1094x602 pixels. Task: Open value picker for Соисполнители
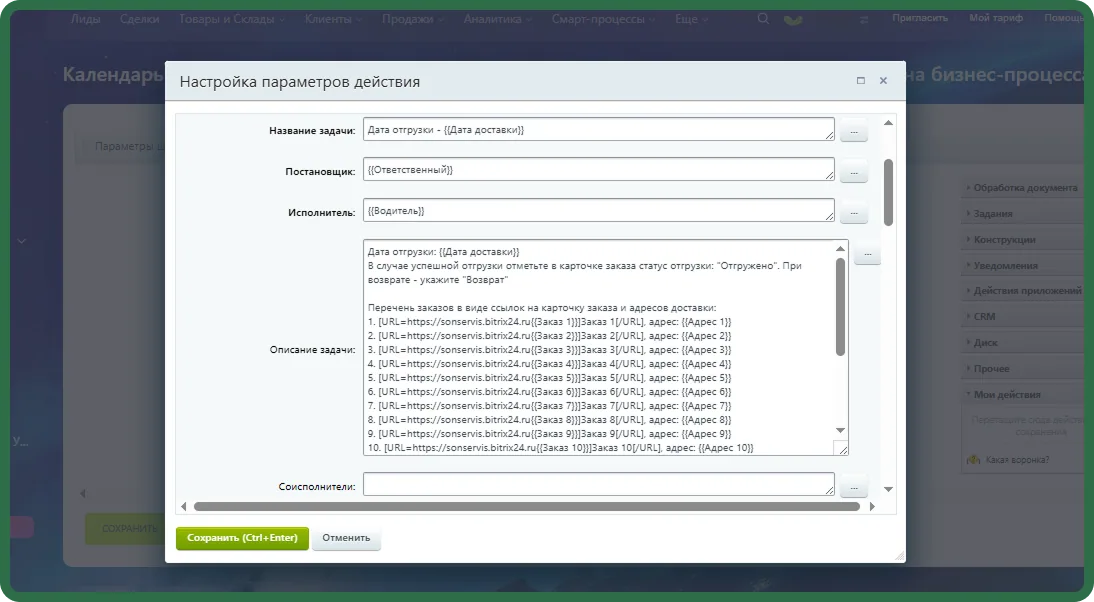click(x=854, y=486)
